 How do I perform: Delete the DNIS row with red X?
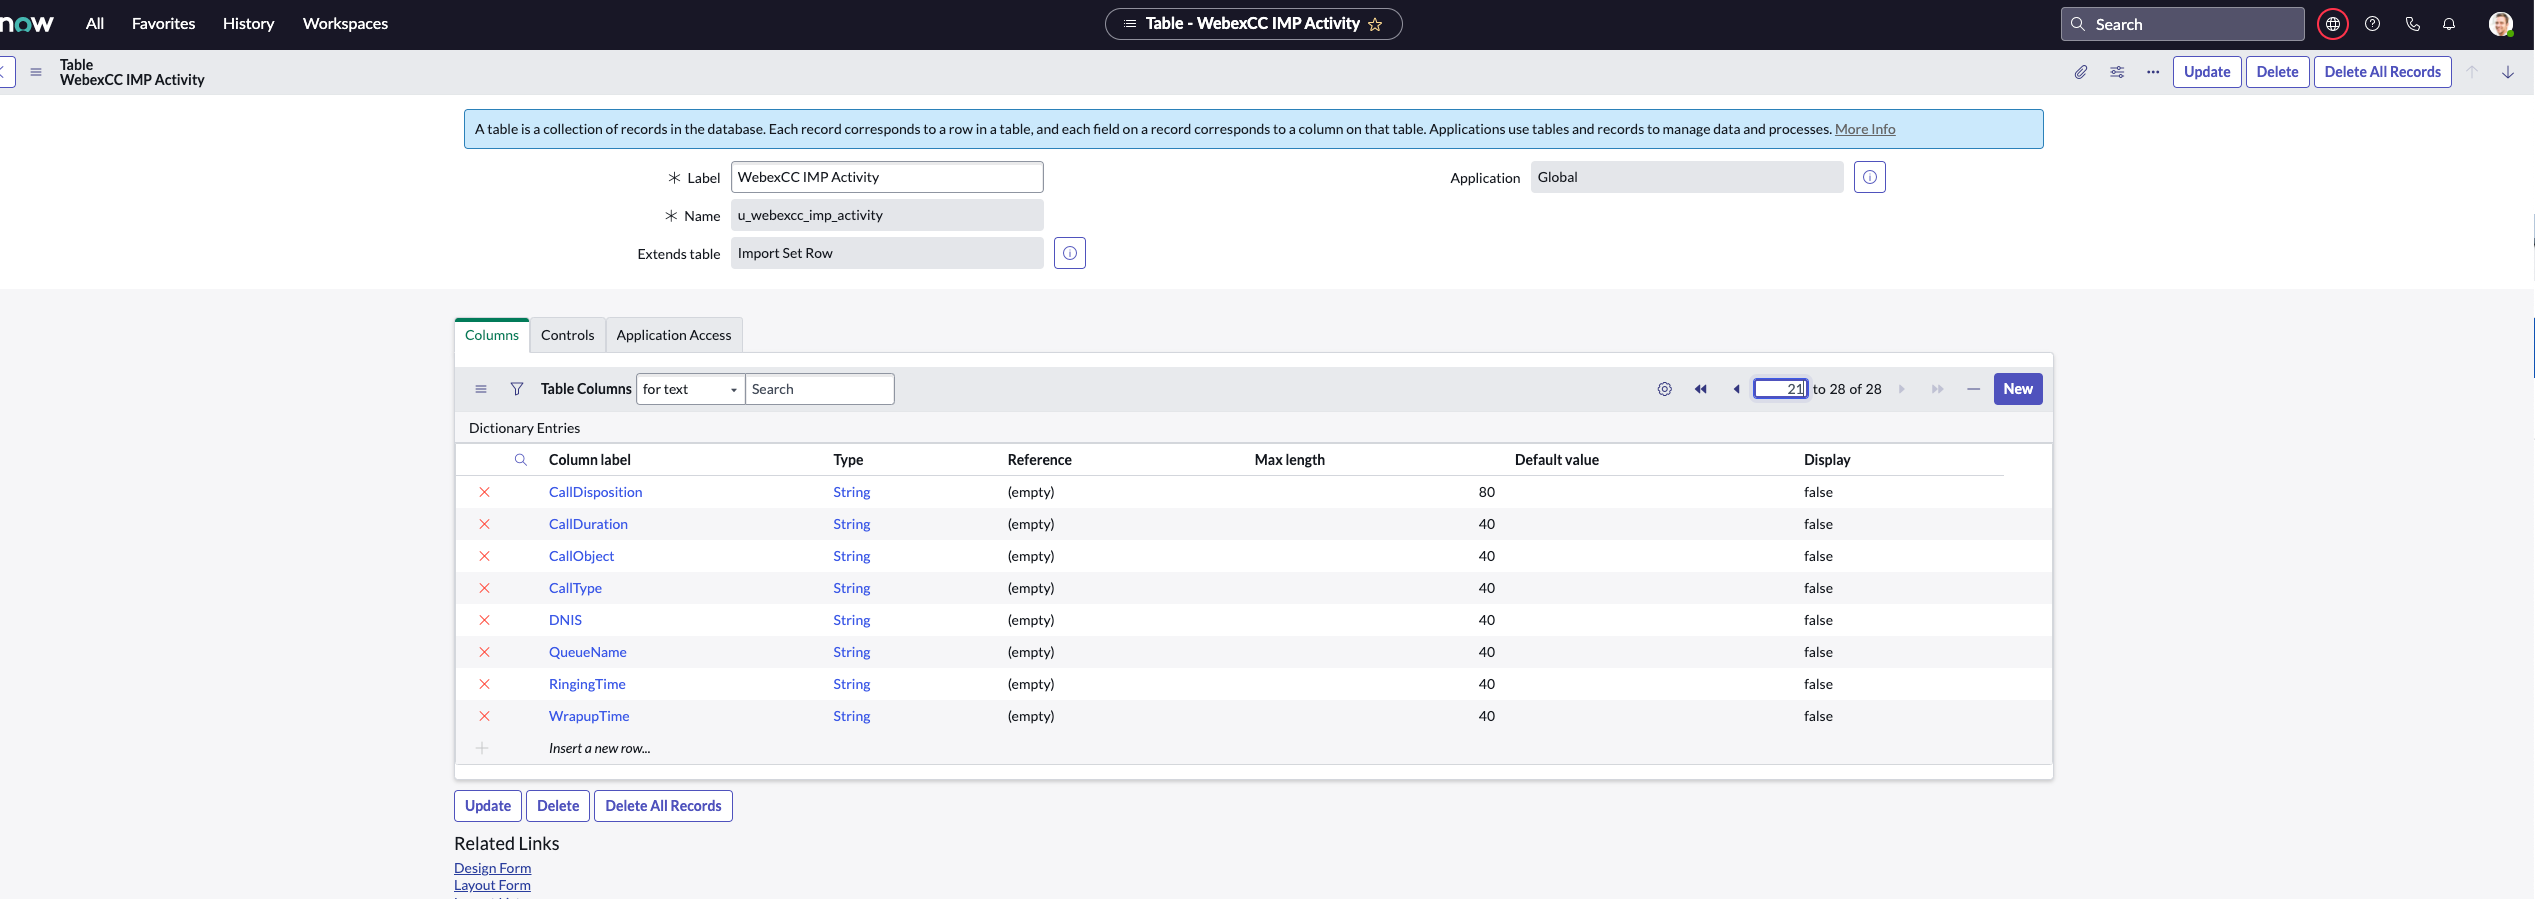coord(484,620)
